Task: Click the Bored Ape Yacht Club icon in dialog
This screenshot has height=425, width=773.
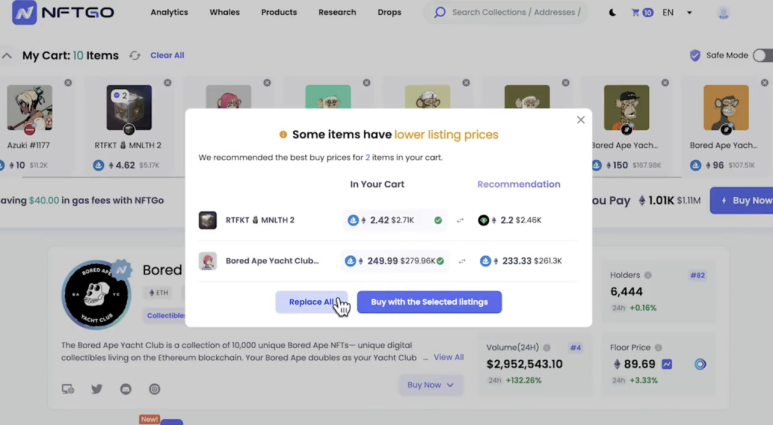Action: 208,261
